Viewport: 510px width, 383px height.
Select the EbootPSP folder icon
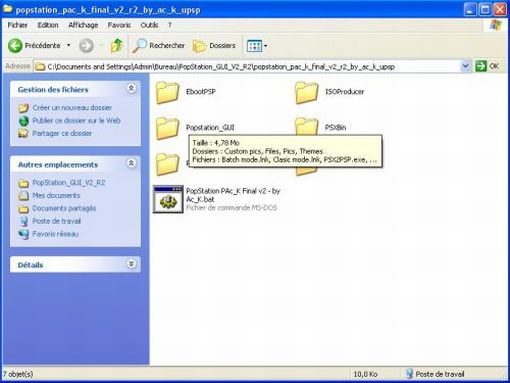click(x=167, y=92)
